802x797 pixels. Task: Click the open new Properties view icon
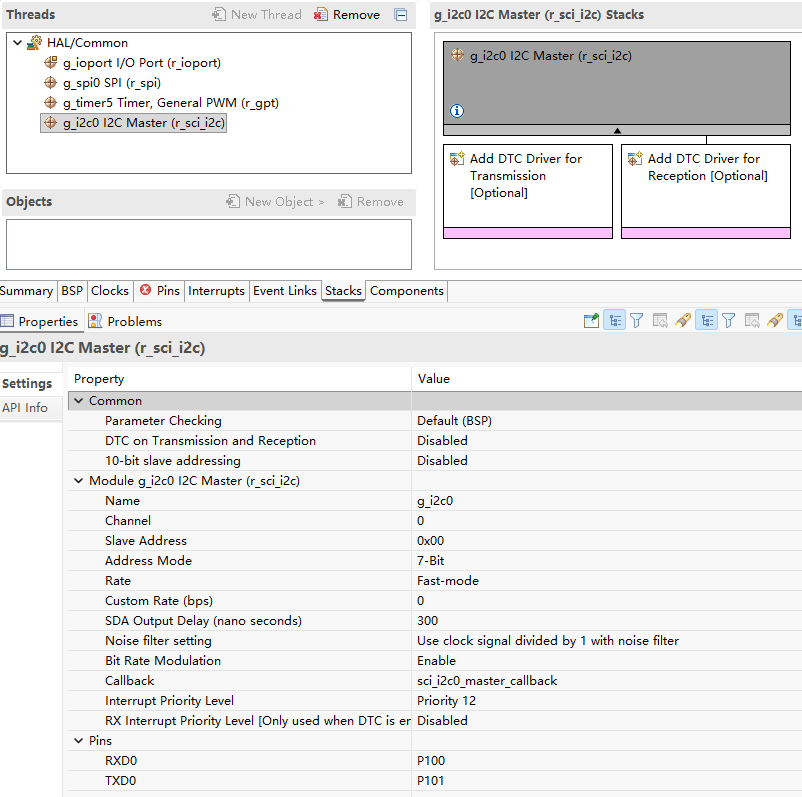(591, 321)
